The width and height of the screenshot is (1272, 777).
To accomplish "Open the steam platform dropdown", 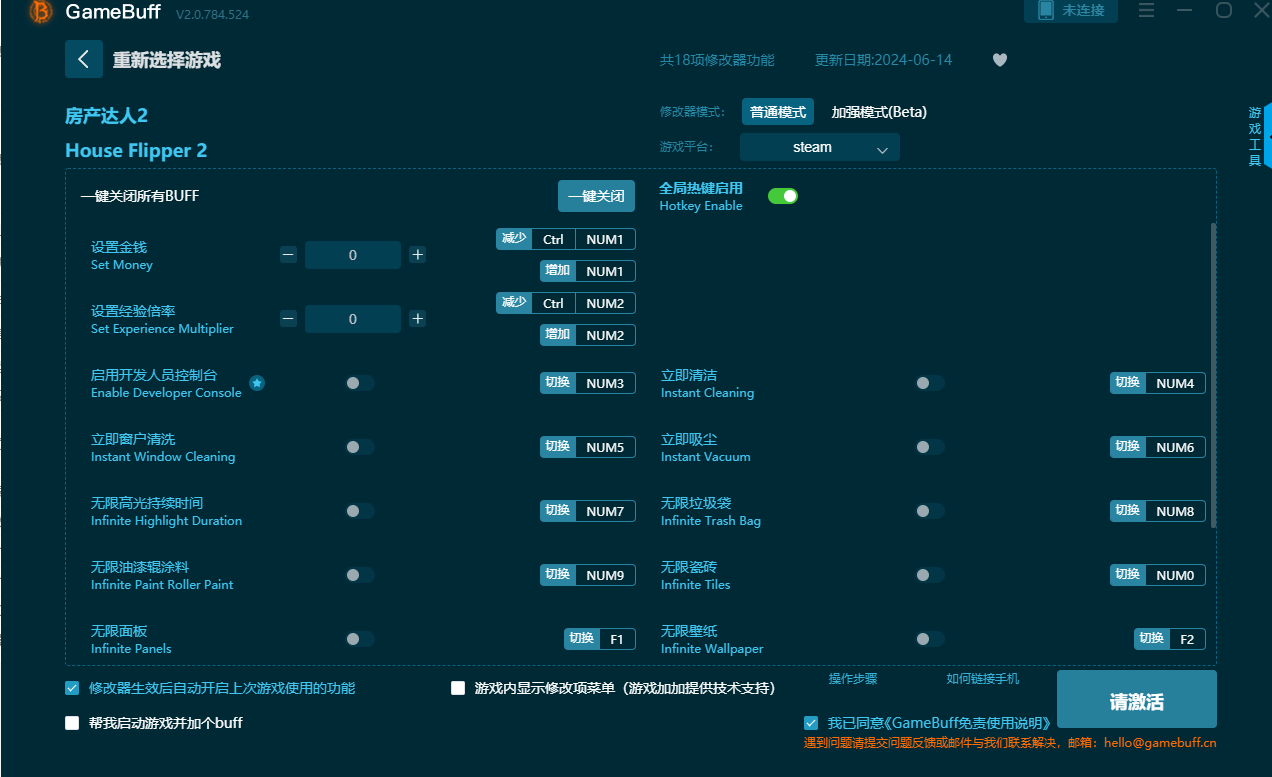I will (x=820, y=147).
